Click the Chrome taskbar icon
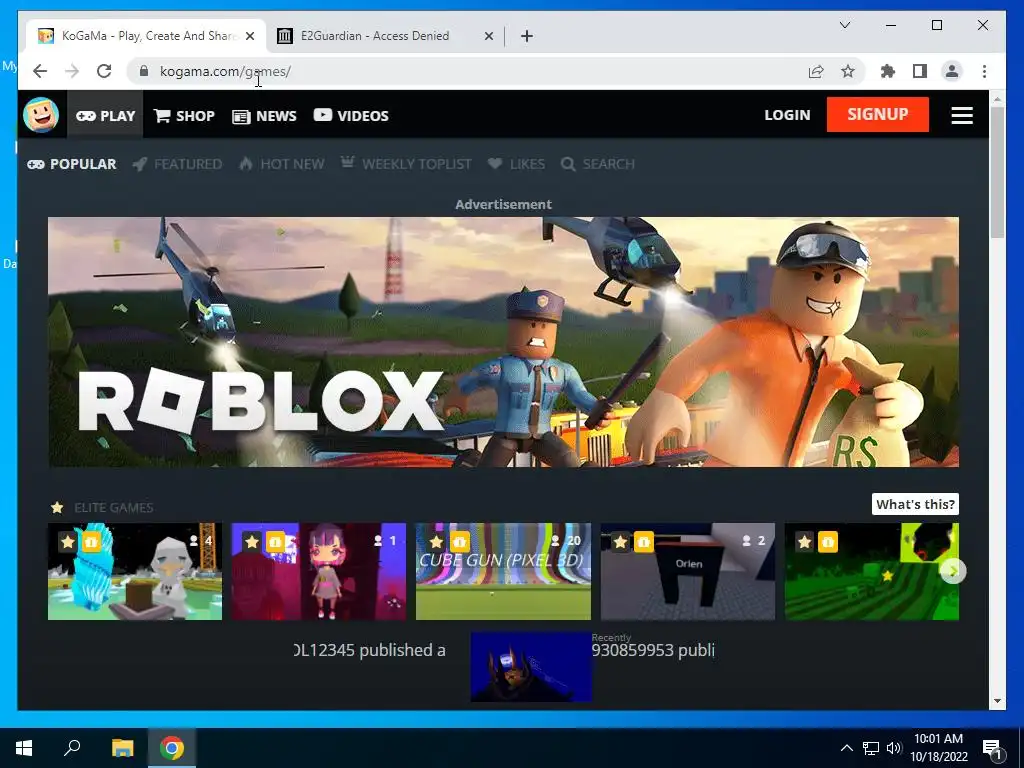This screenshot has width=1024, height=768. pos(172,748)
